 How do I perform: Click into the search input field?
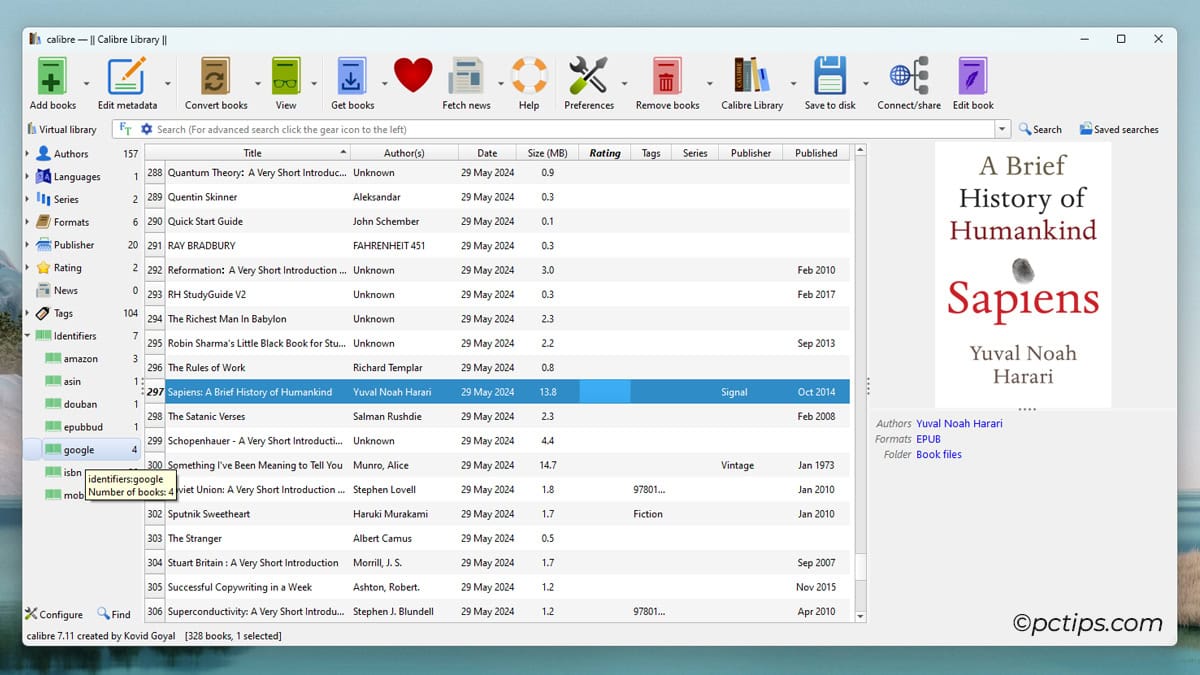pyautogui.click(x=570, y=129)
